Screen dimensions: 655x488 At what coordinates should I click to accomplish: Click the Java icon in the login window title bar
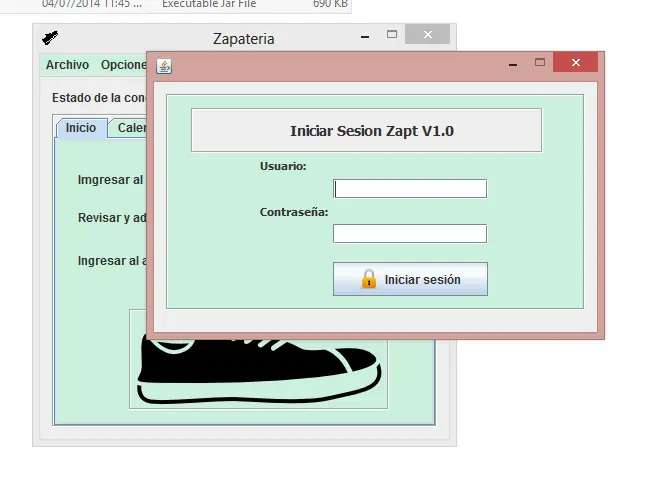click(x=164, y=66)
